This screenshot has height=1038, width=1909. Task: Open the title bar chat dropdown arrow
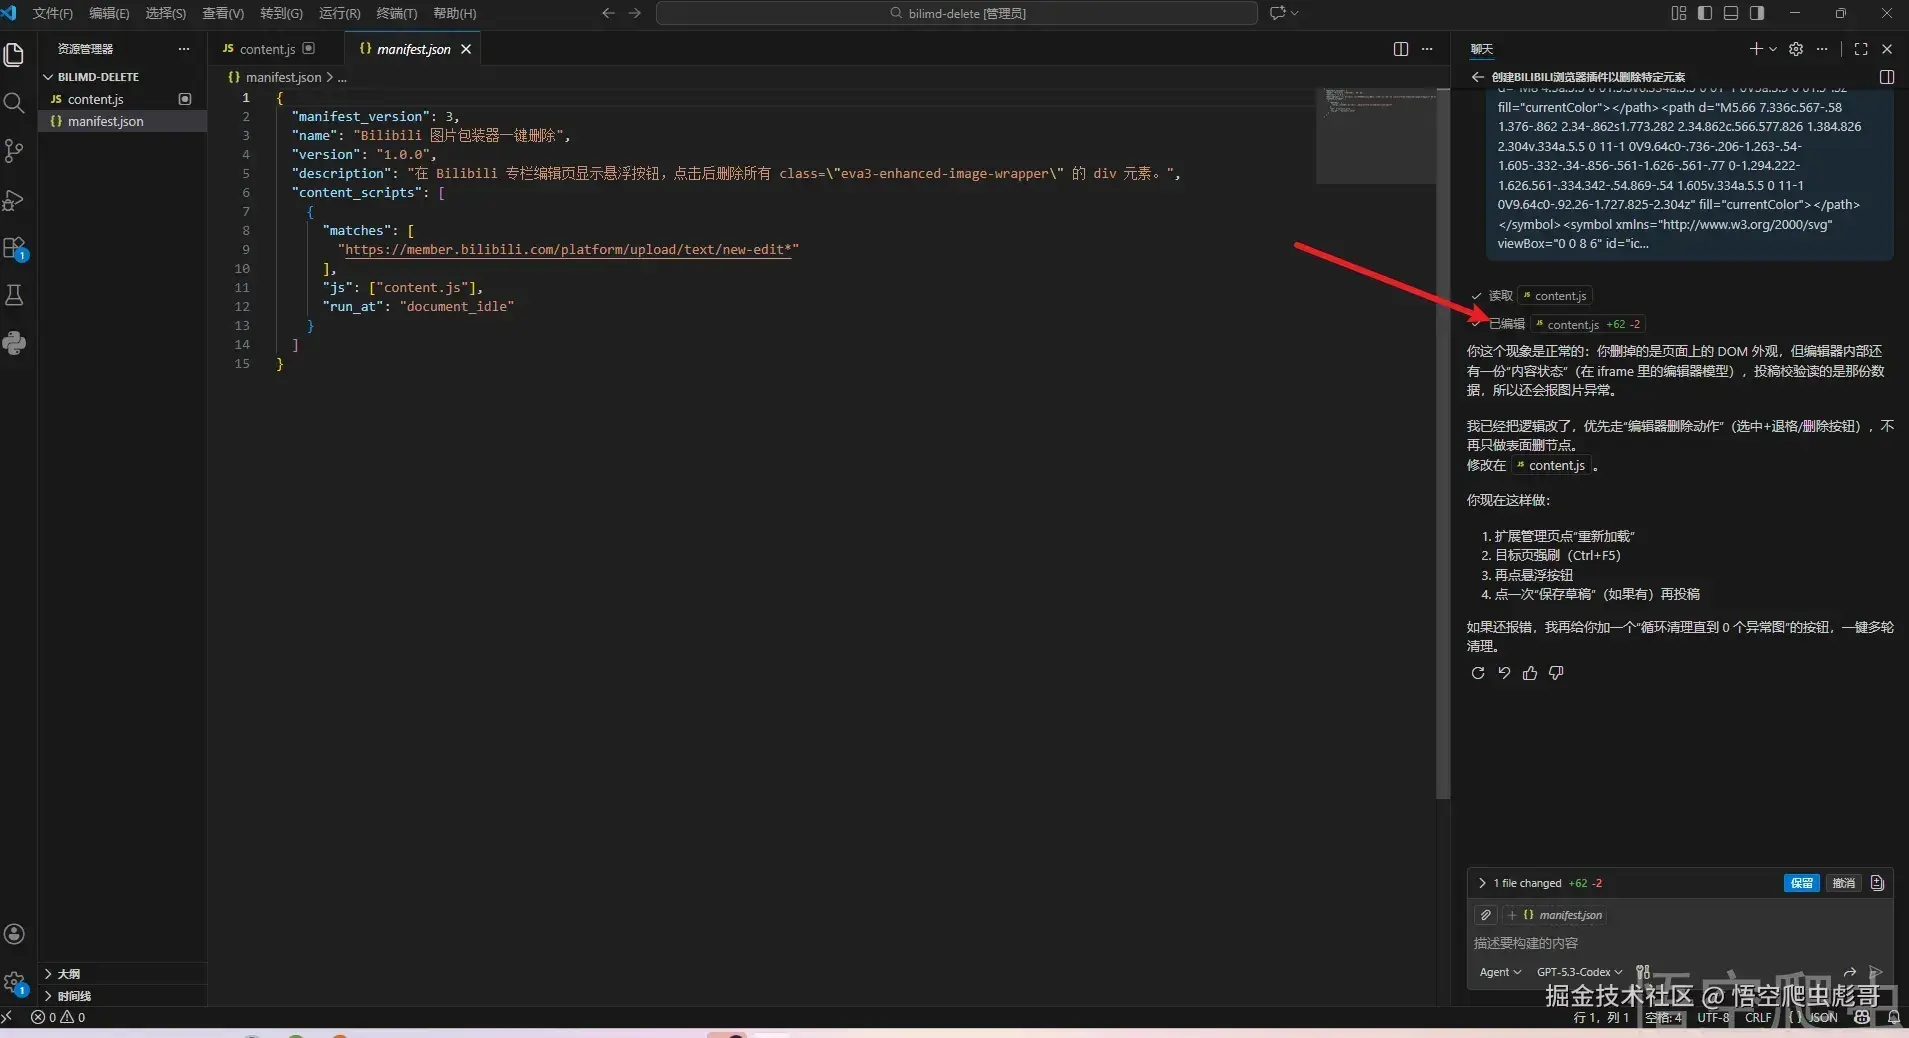1295,13
